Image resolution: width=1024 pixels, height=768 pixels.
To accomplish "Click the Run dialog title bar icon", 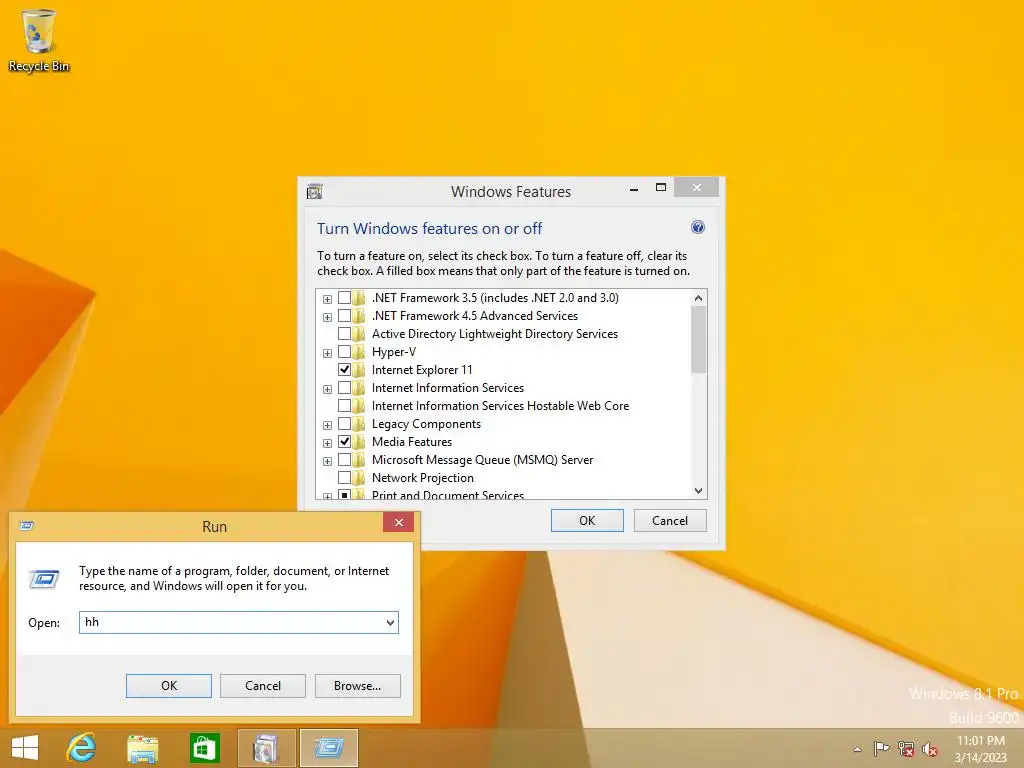I will pyautogui.click(x=27, y=526).
